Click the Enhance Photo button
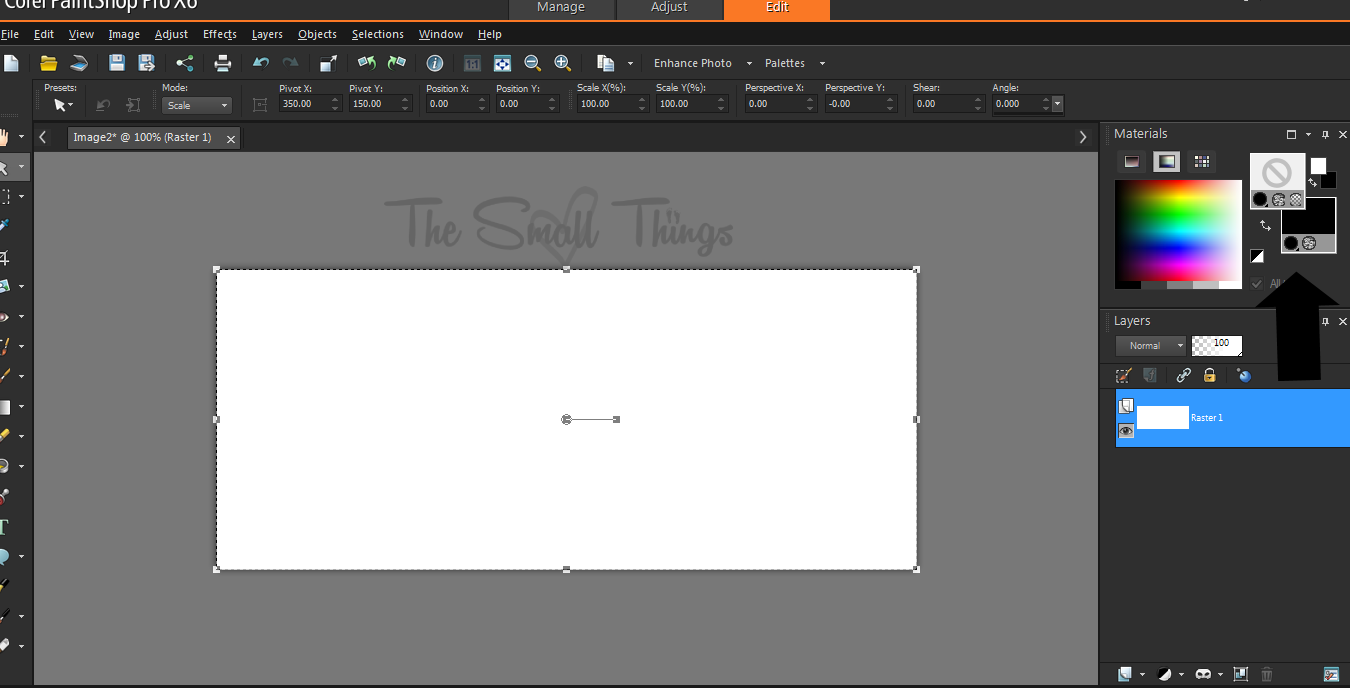The height and width of the screenshot is (688, 1350). point(692,62)
